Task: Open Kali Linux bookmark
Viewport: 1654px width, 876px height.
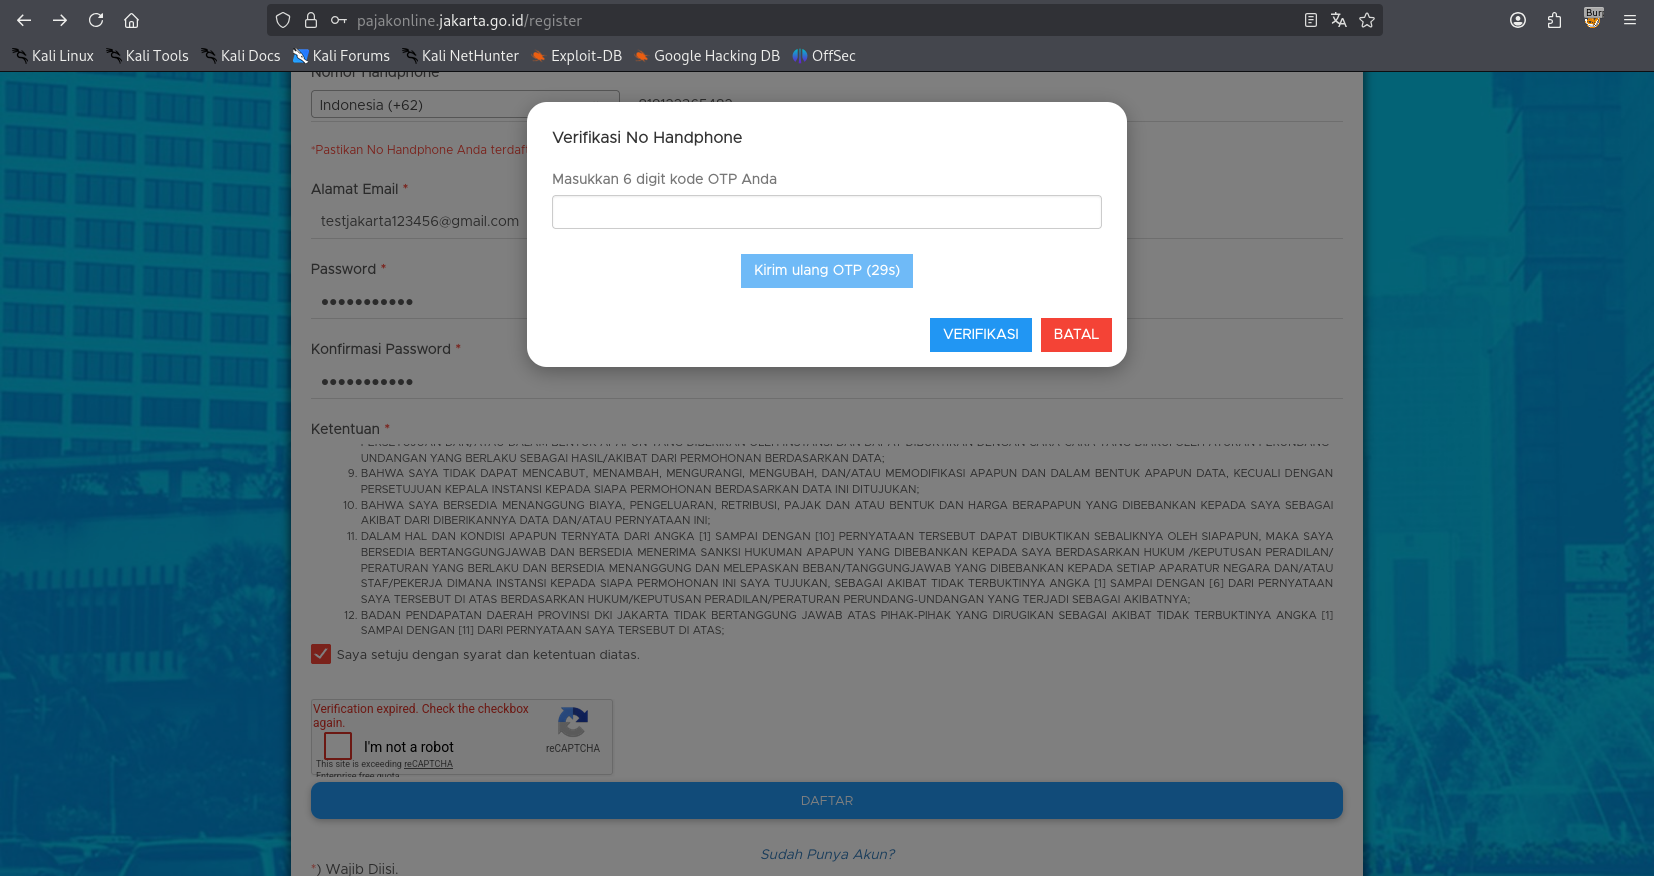Action: (53, 56)
